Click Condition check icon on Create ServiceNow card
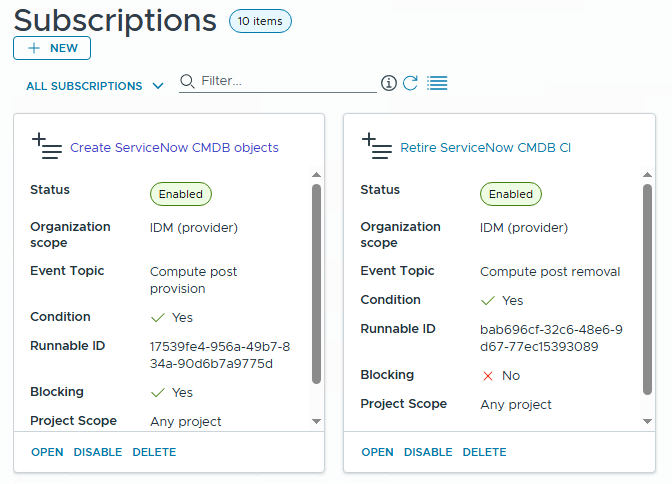The height and width of the screenshot is (484, 672). pyautogui.click(x=158, y=318)
